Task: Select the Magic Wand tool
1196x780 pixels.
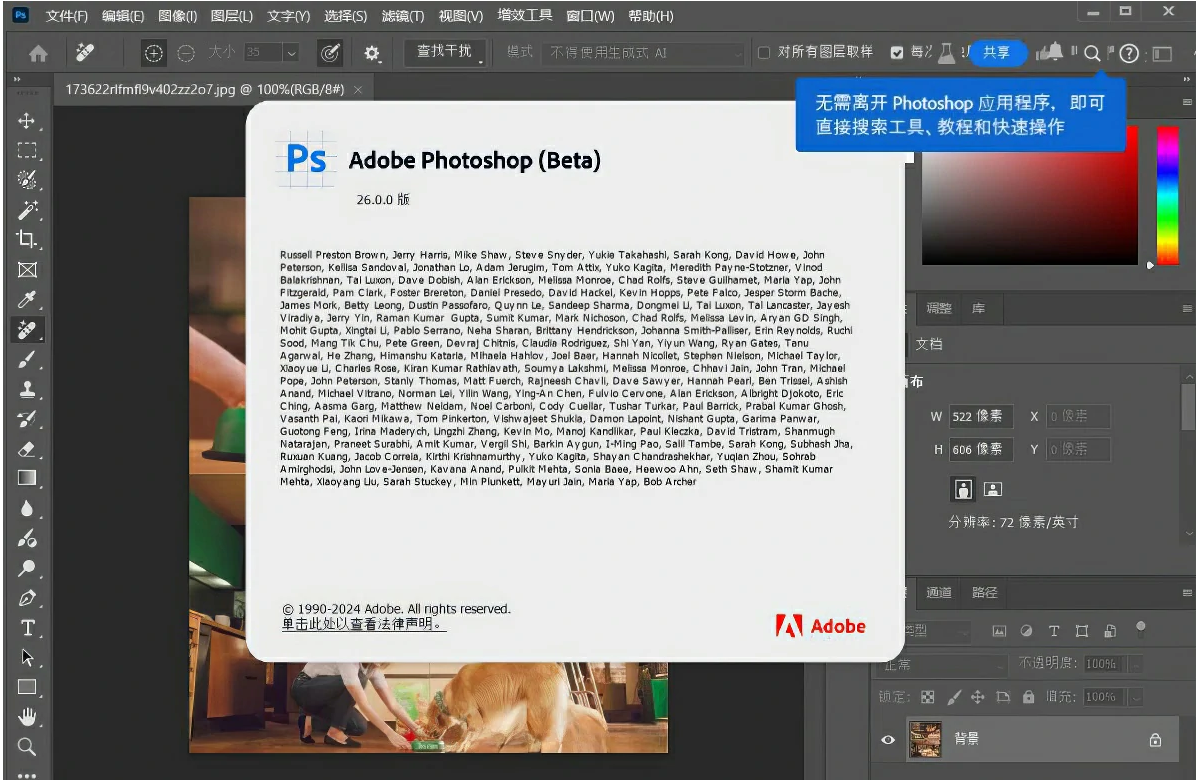Action: (27, 210)
